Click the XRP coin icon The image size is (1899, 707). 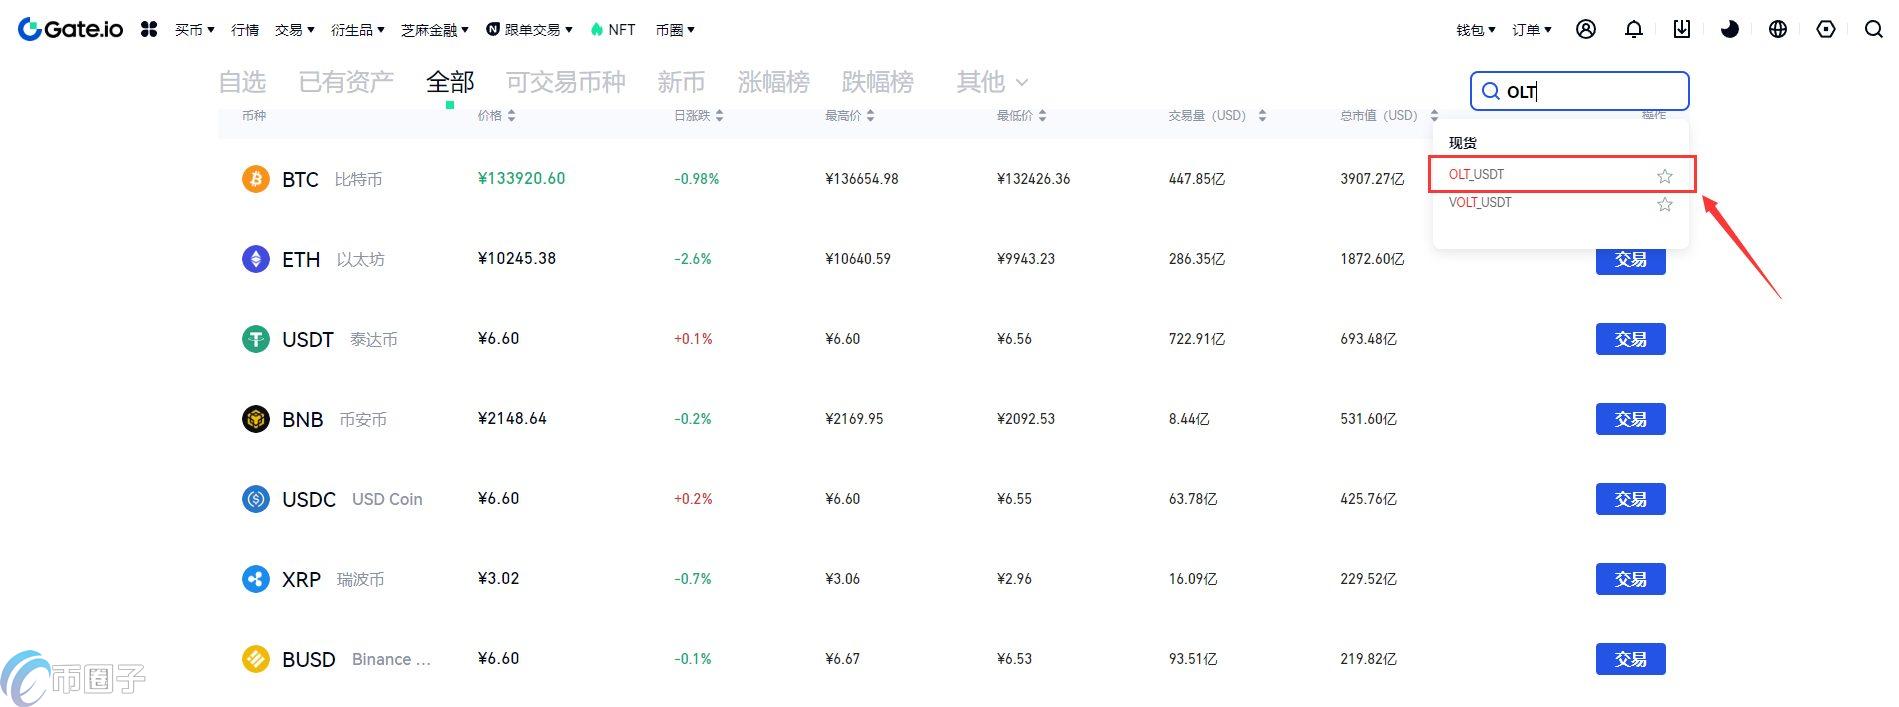[x=256, y=579]
